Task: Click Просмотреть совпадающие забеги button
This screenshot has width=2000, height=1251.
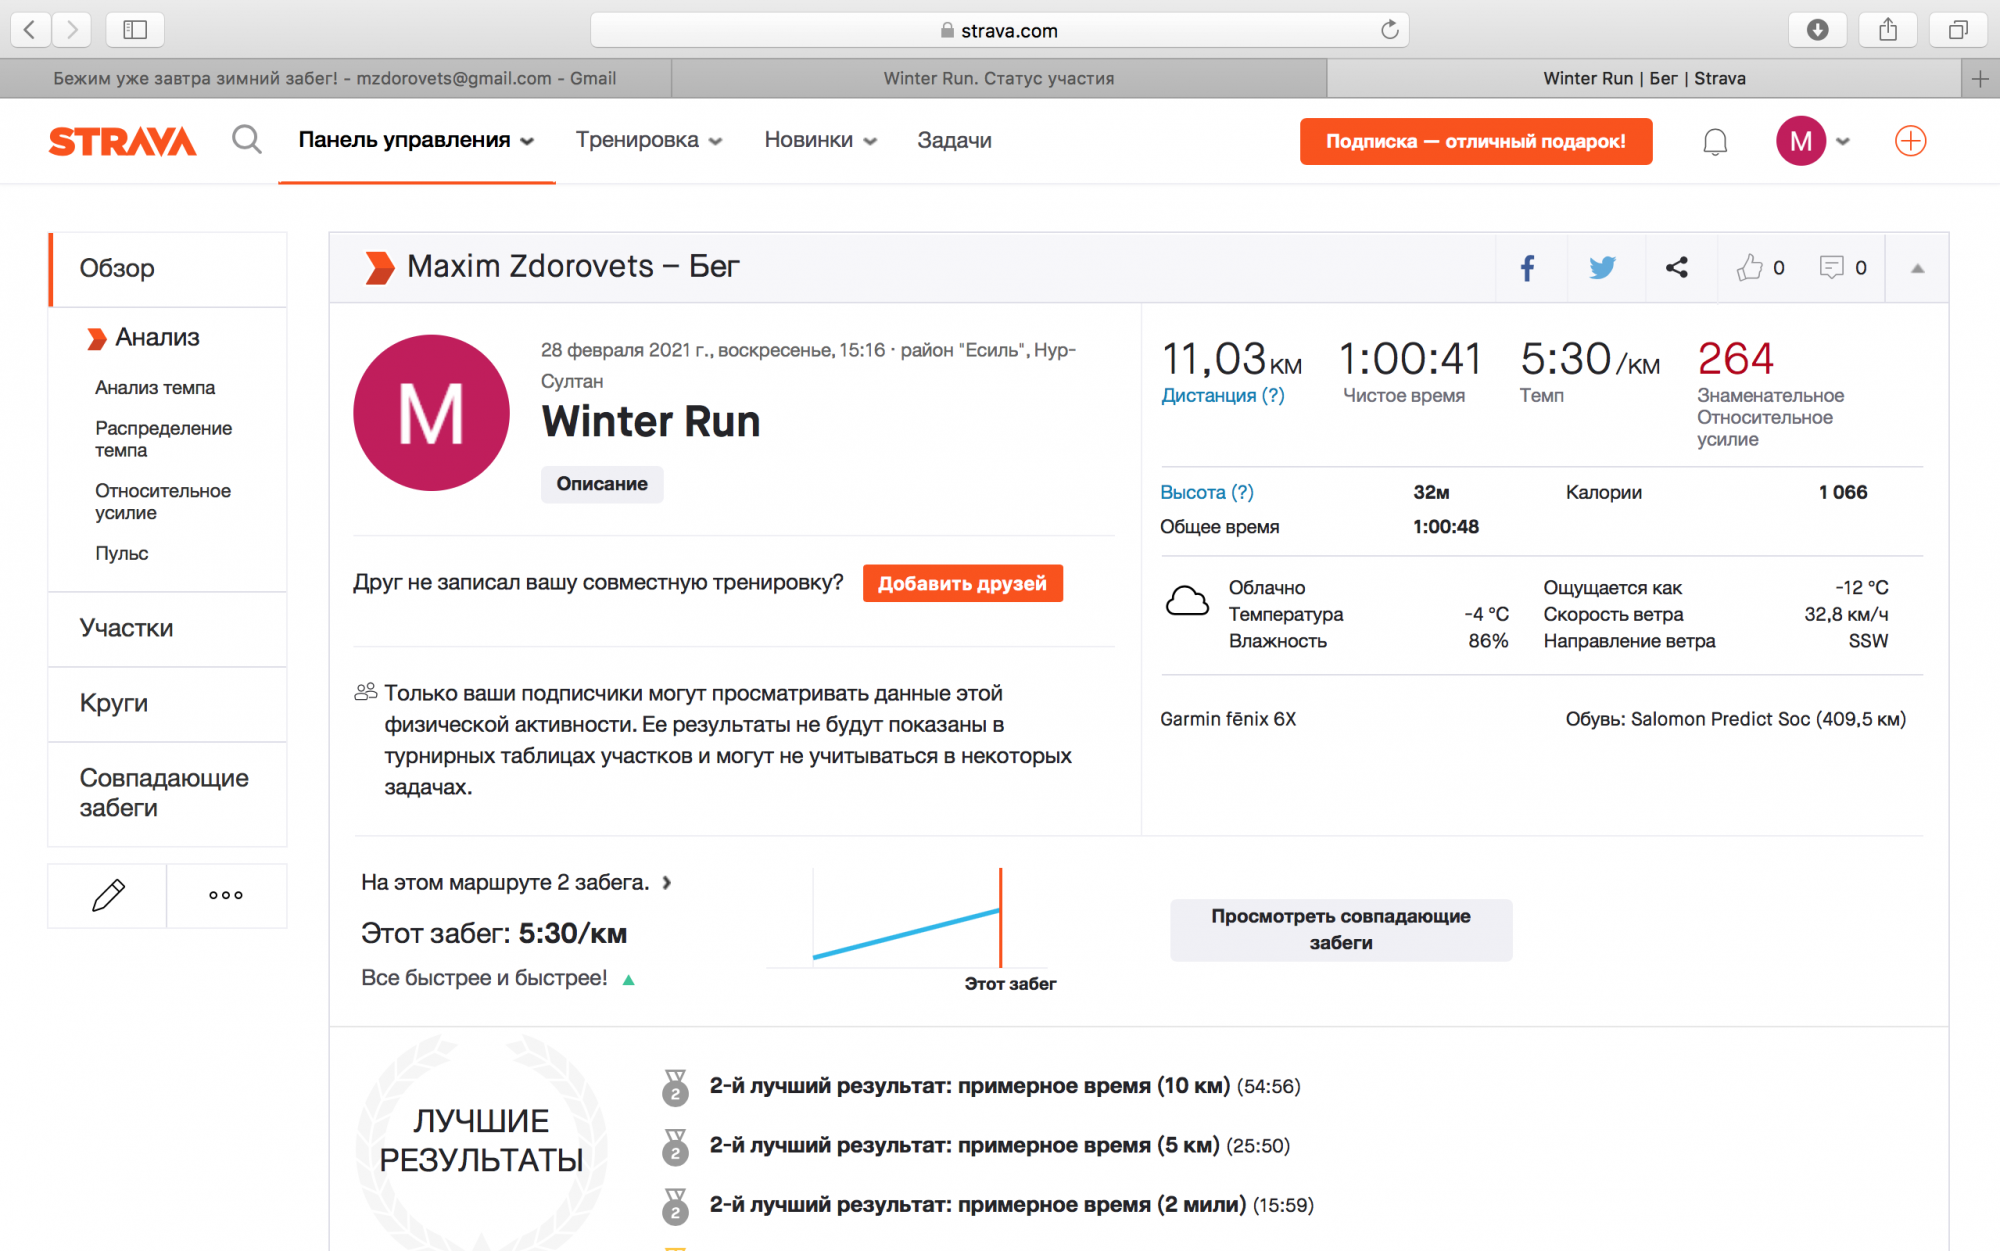Action: click(x=1340, y=929)
